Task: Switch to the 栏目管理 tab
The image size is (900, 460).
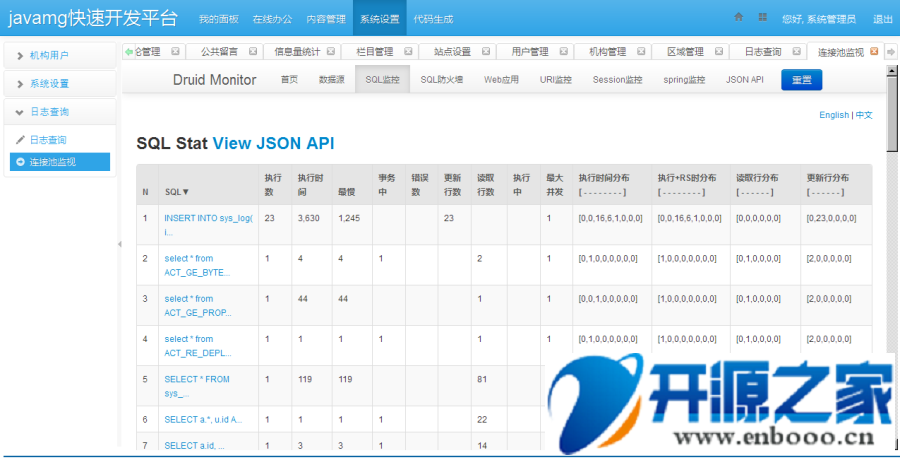Action: click(375, 52)
